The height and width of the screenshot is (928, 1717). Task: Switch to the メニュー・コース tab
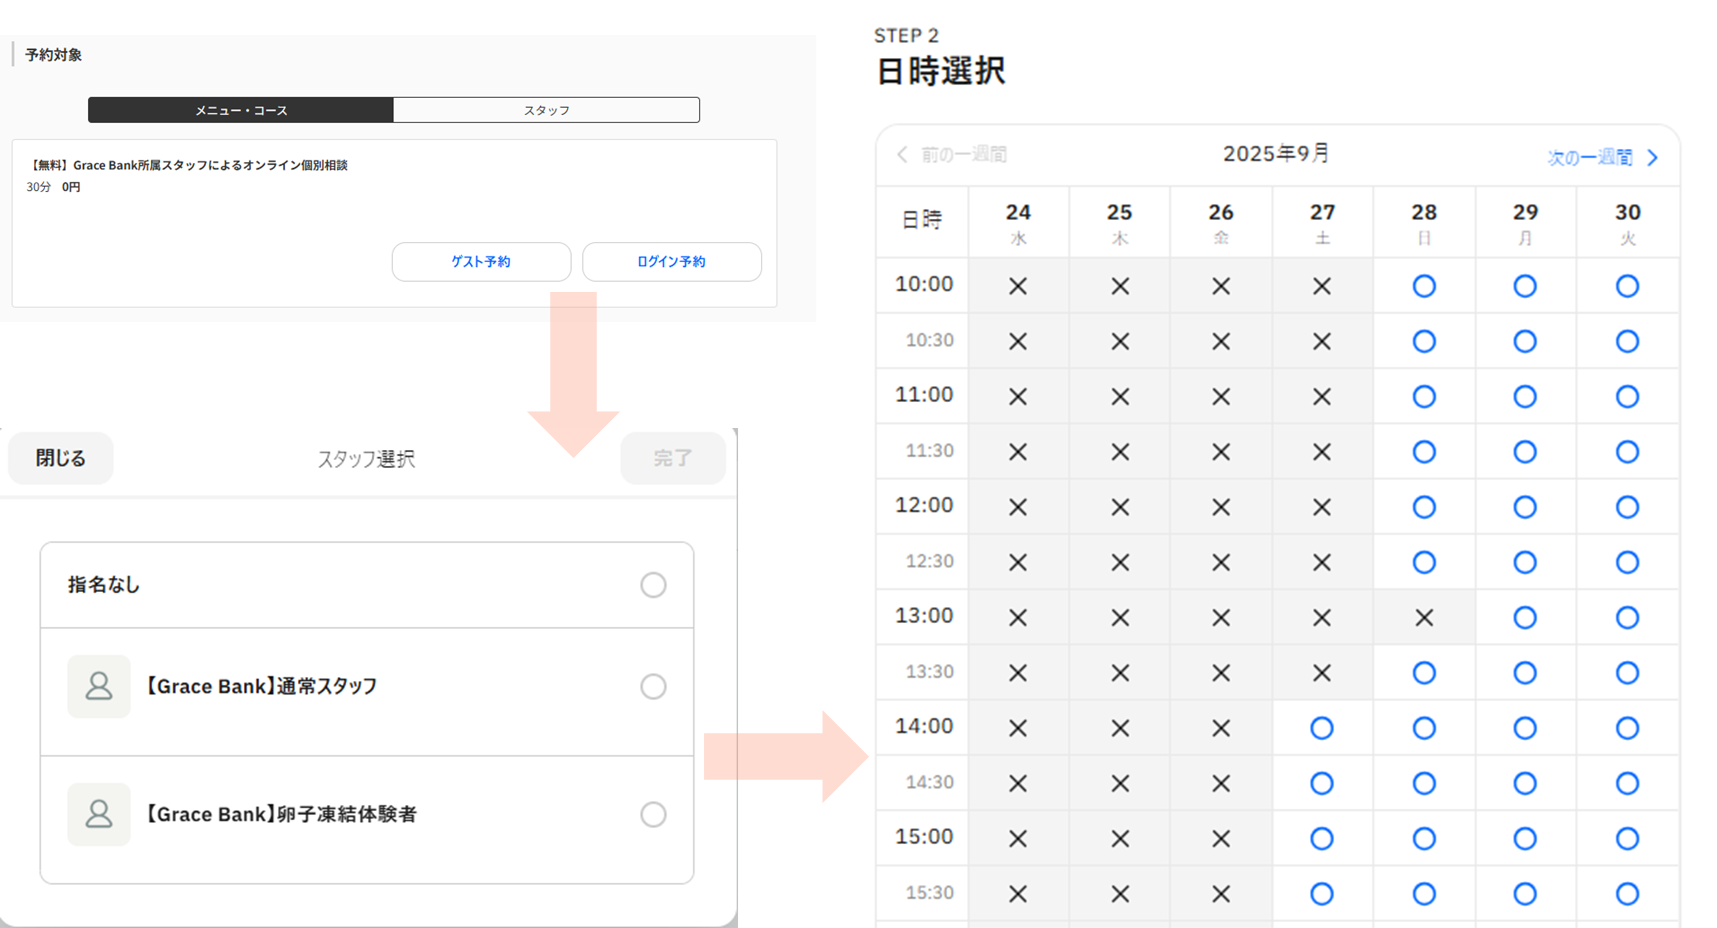pos(241,110)
